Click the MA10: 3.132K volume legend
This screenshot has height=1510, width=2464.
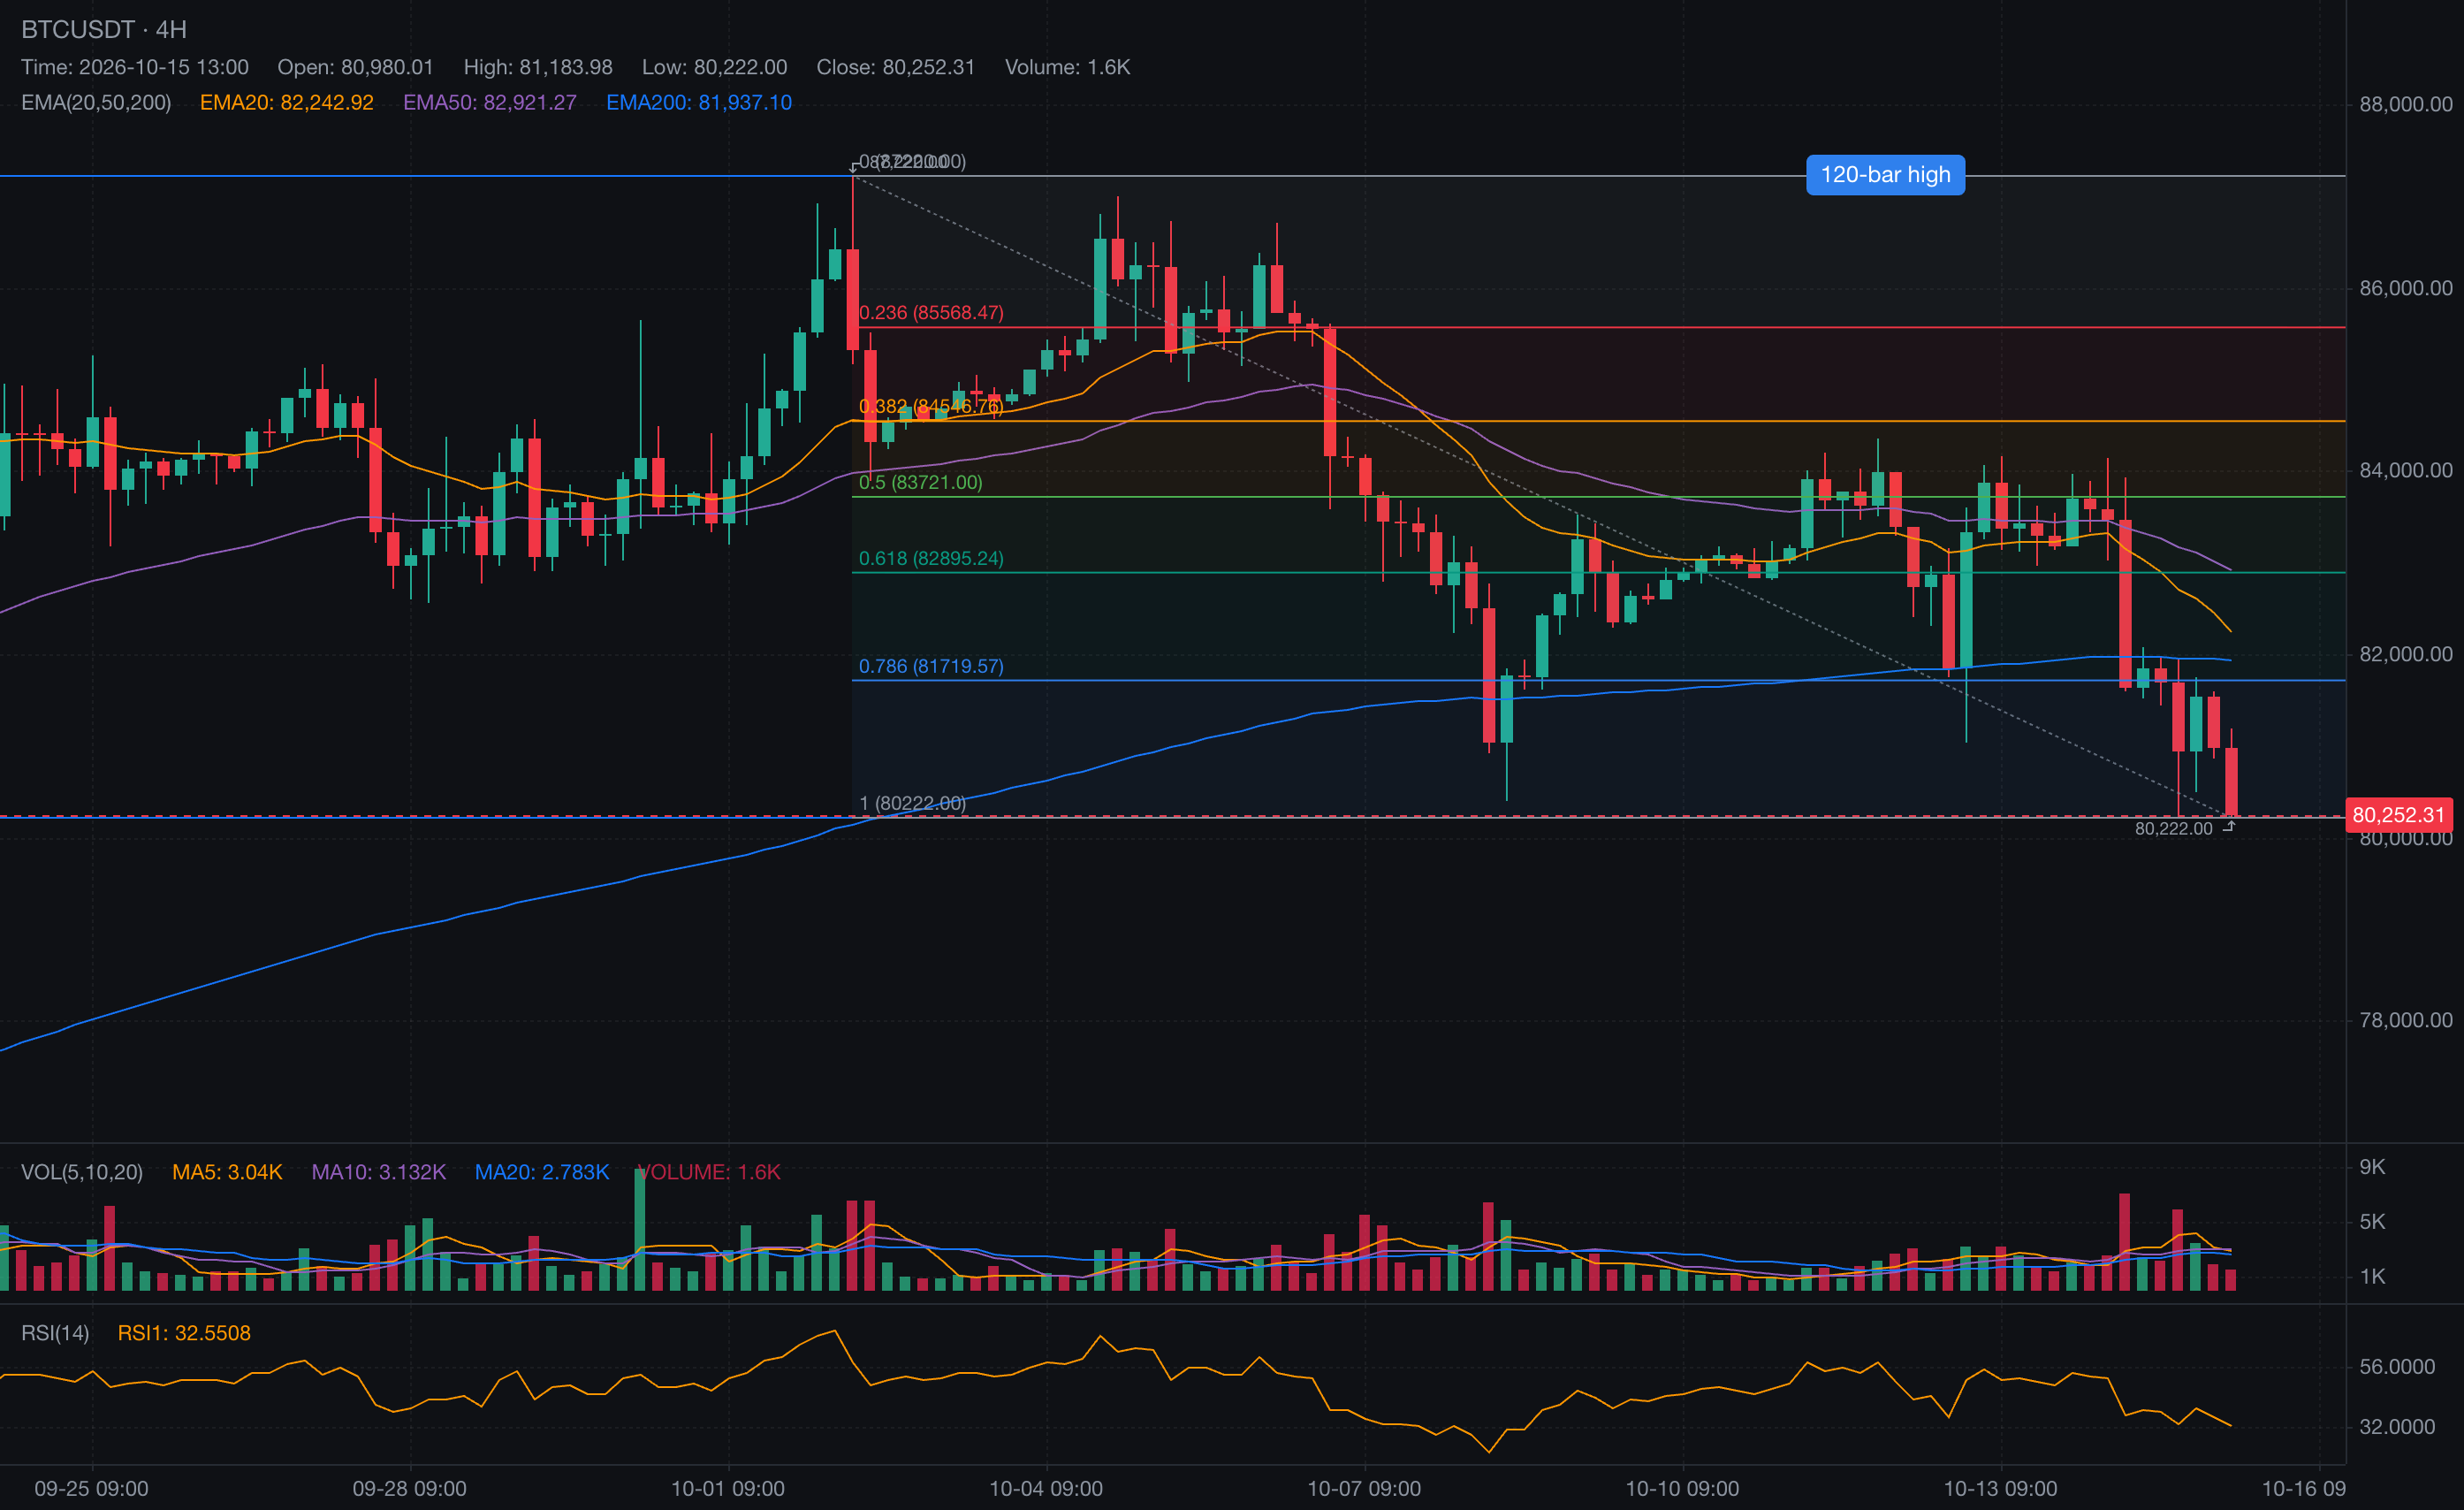click(x=379, y=1172)
